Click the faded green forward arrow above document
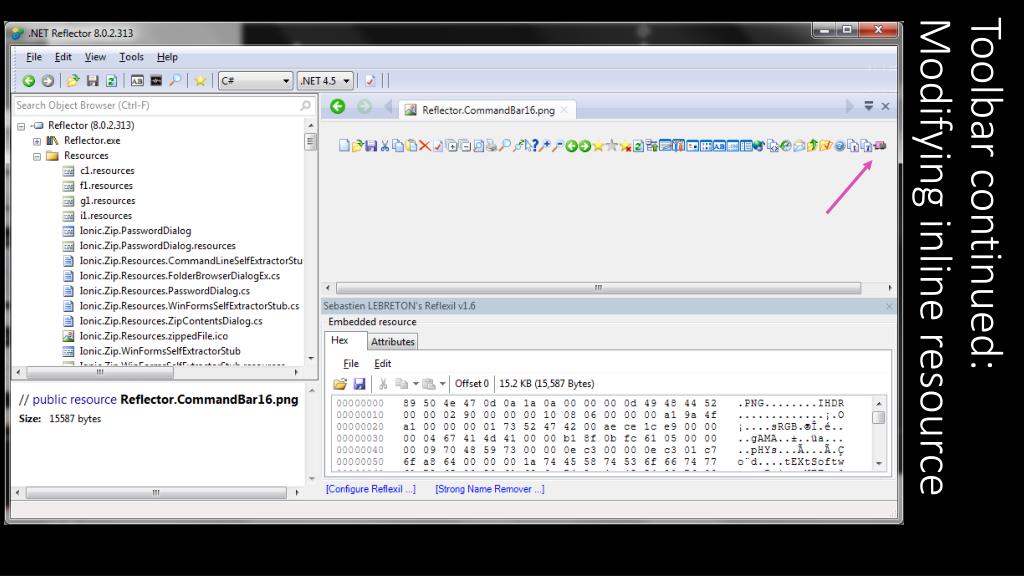The height and width of the screenshot is (576, 1024). pos(364,106)
